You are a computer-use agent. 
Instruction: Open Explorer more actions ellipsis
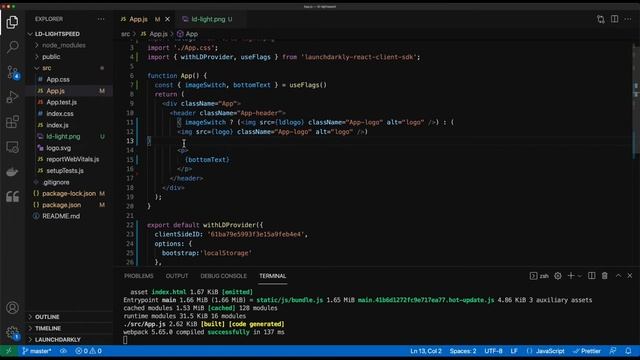pyautogui.click(x=101, y=19)
